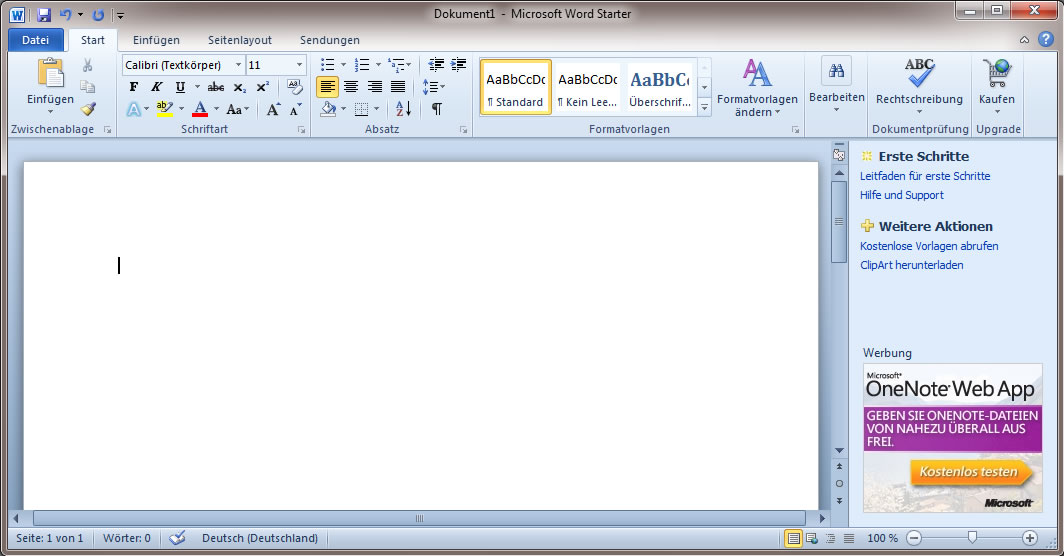Switch to the Einfügen tab
This screenshot has height=556, width=1064.
(x=156, y=40)
